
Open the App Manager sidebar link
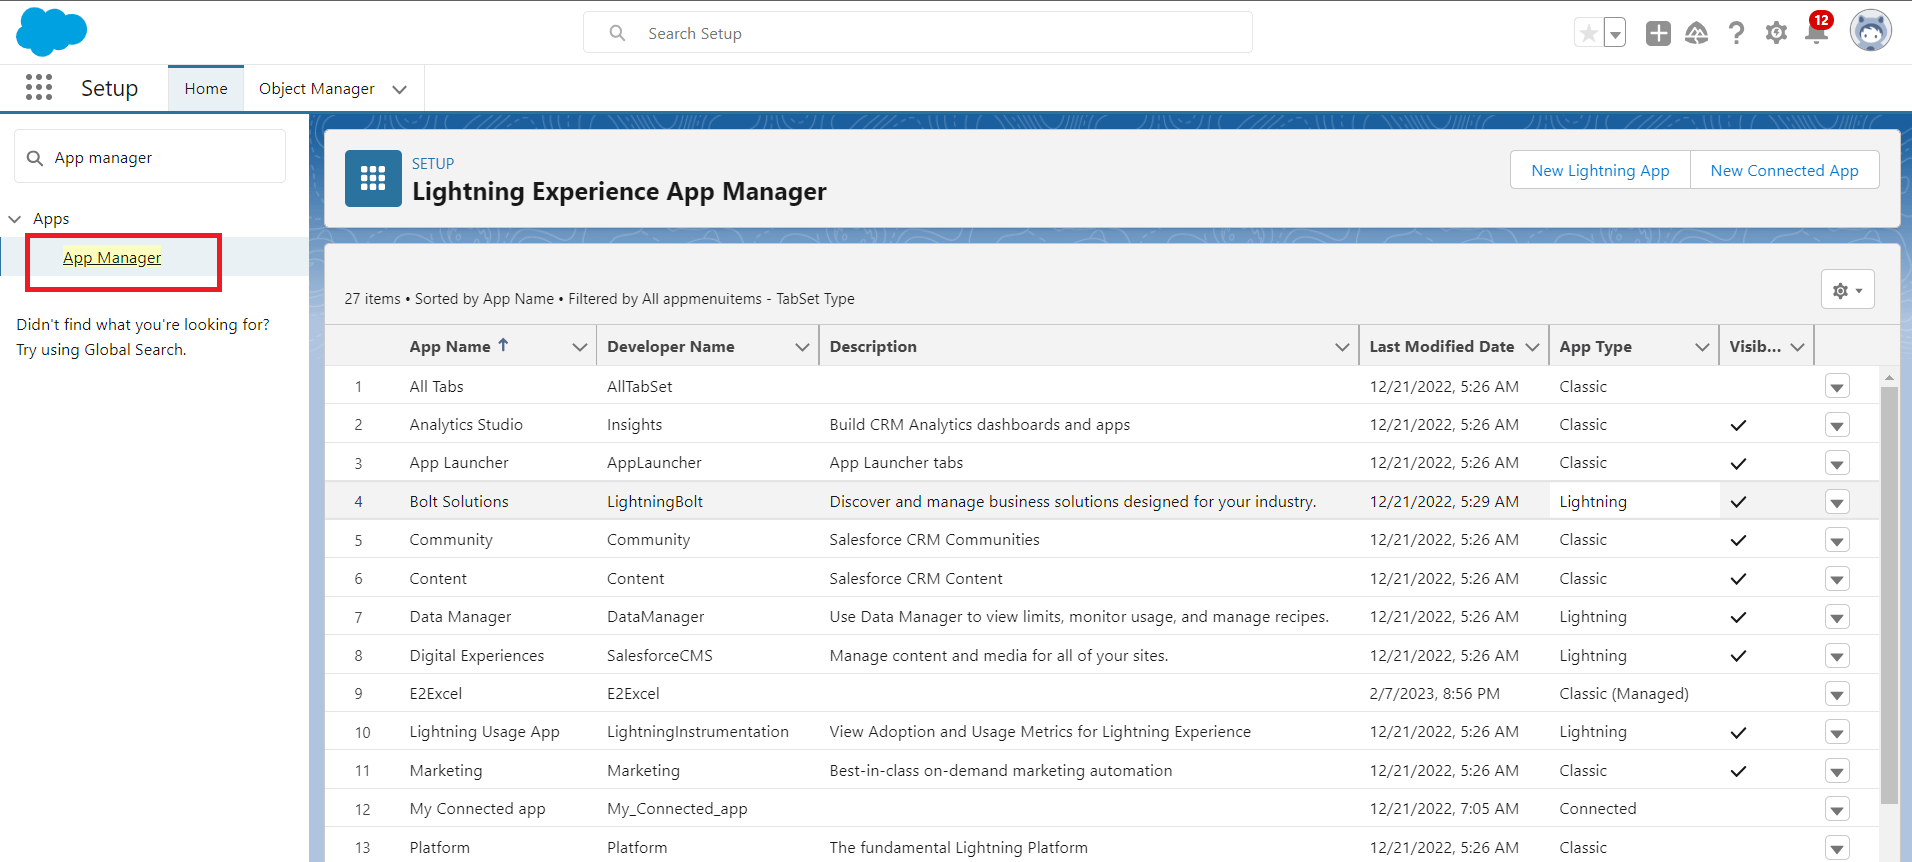tap(112, 258)
